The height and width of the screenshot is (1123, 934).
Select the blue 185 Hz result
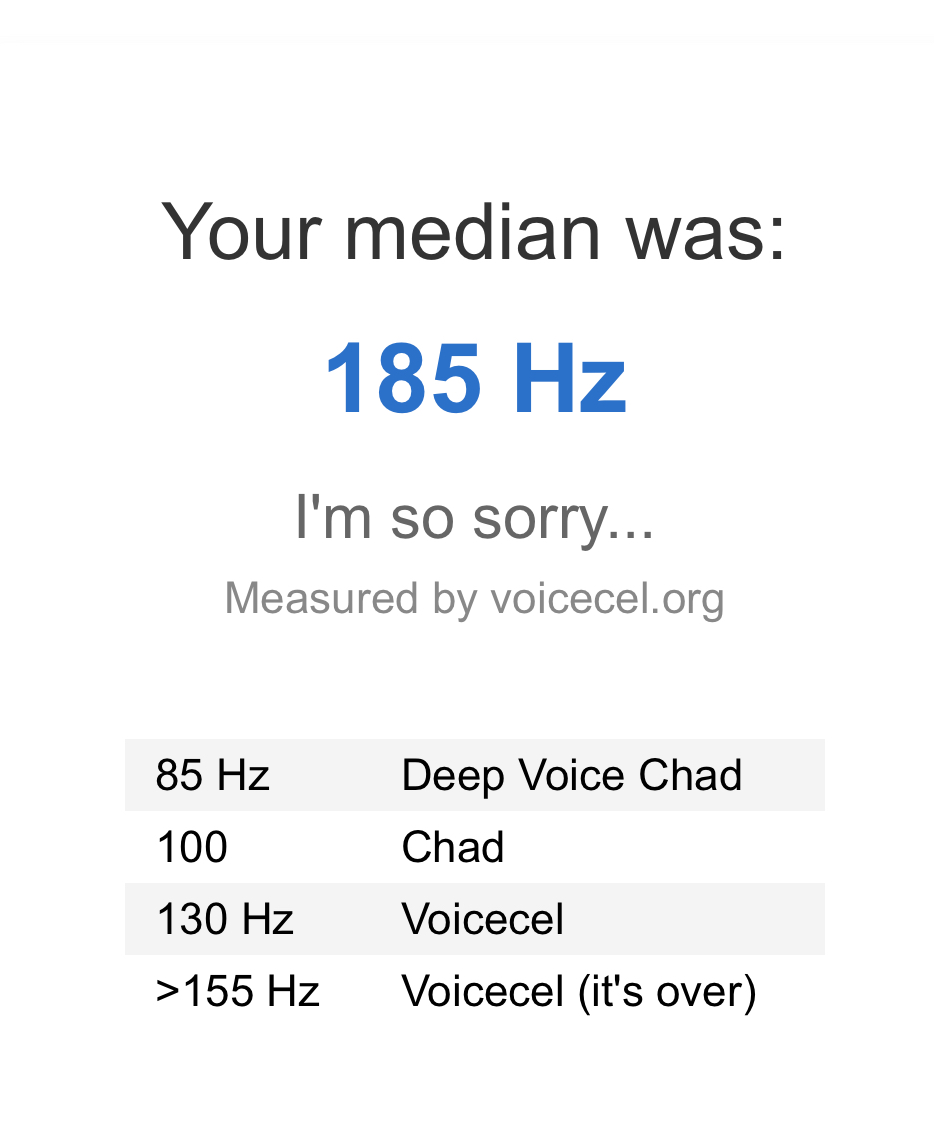pos(475,378)
